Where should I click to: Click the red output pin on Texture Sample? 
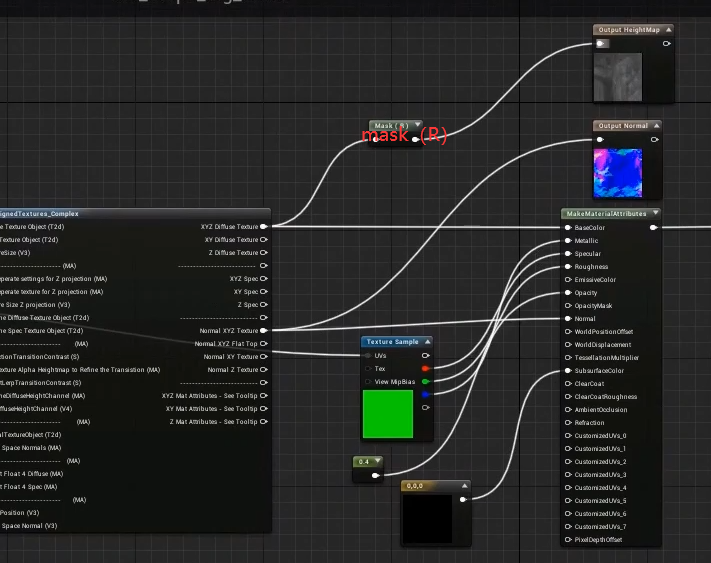click(x=426, y=368)
